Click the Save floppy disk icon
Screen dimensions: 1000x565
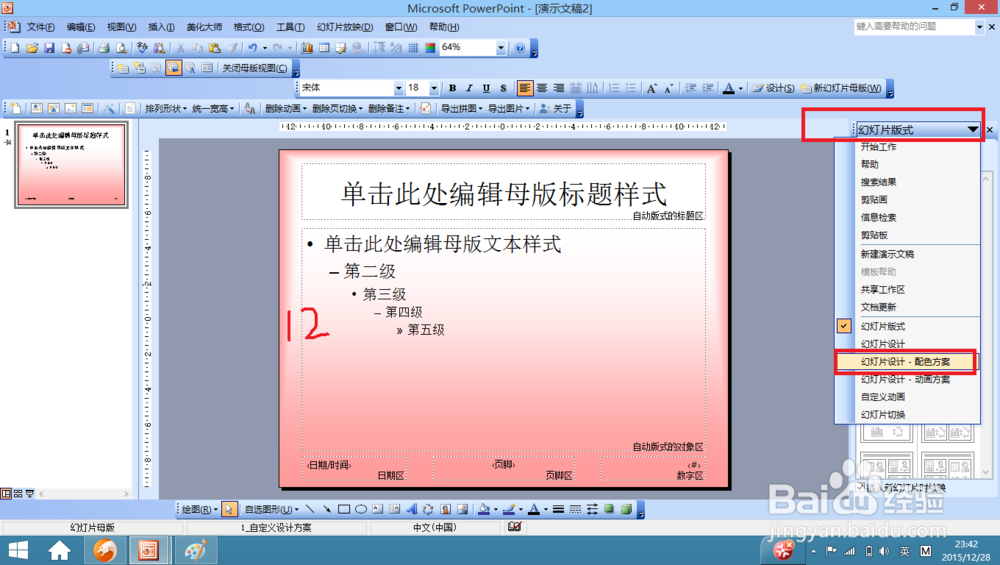click(x=49, y=48)
